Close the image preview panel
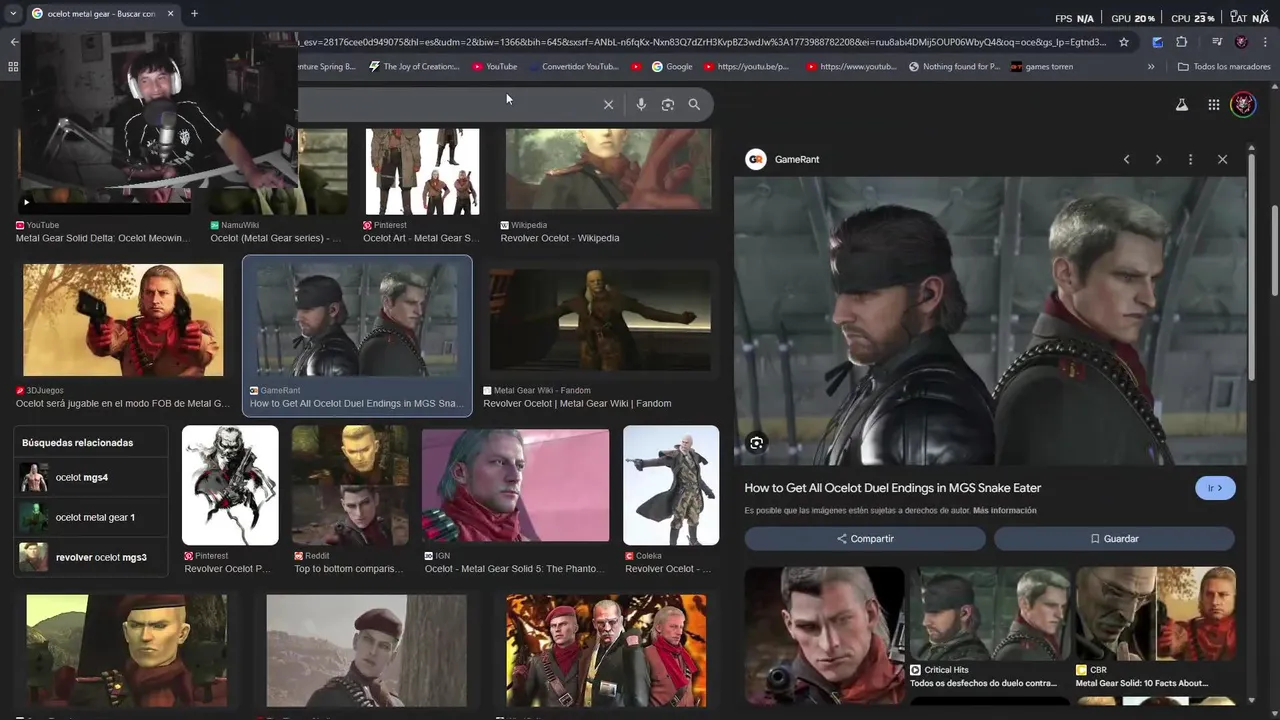Viewport: 1280px width, 720px height. [1222, 160]
